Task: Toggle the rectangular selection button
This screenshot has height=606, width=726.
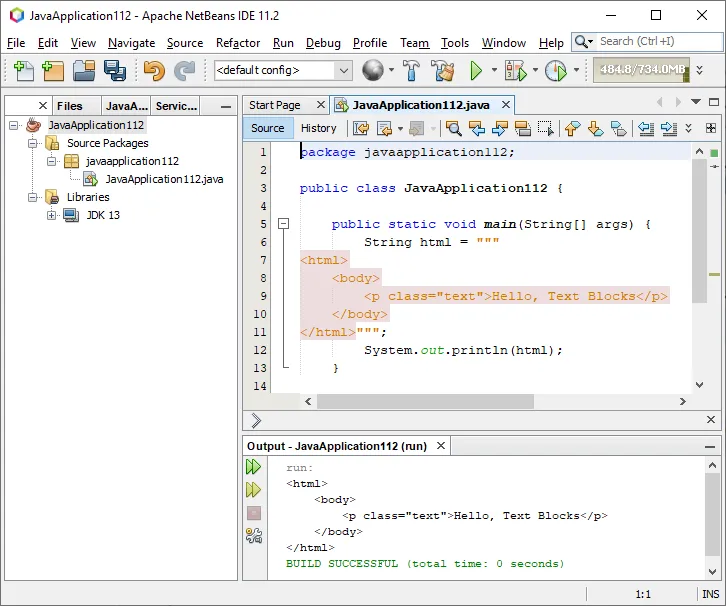Action: click(x=545, y=128)
